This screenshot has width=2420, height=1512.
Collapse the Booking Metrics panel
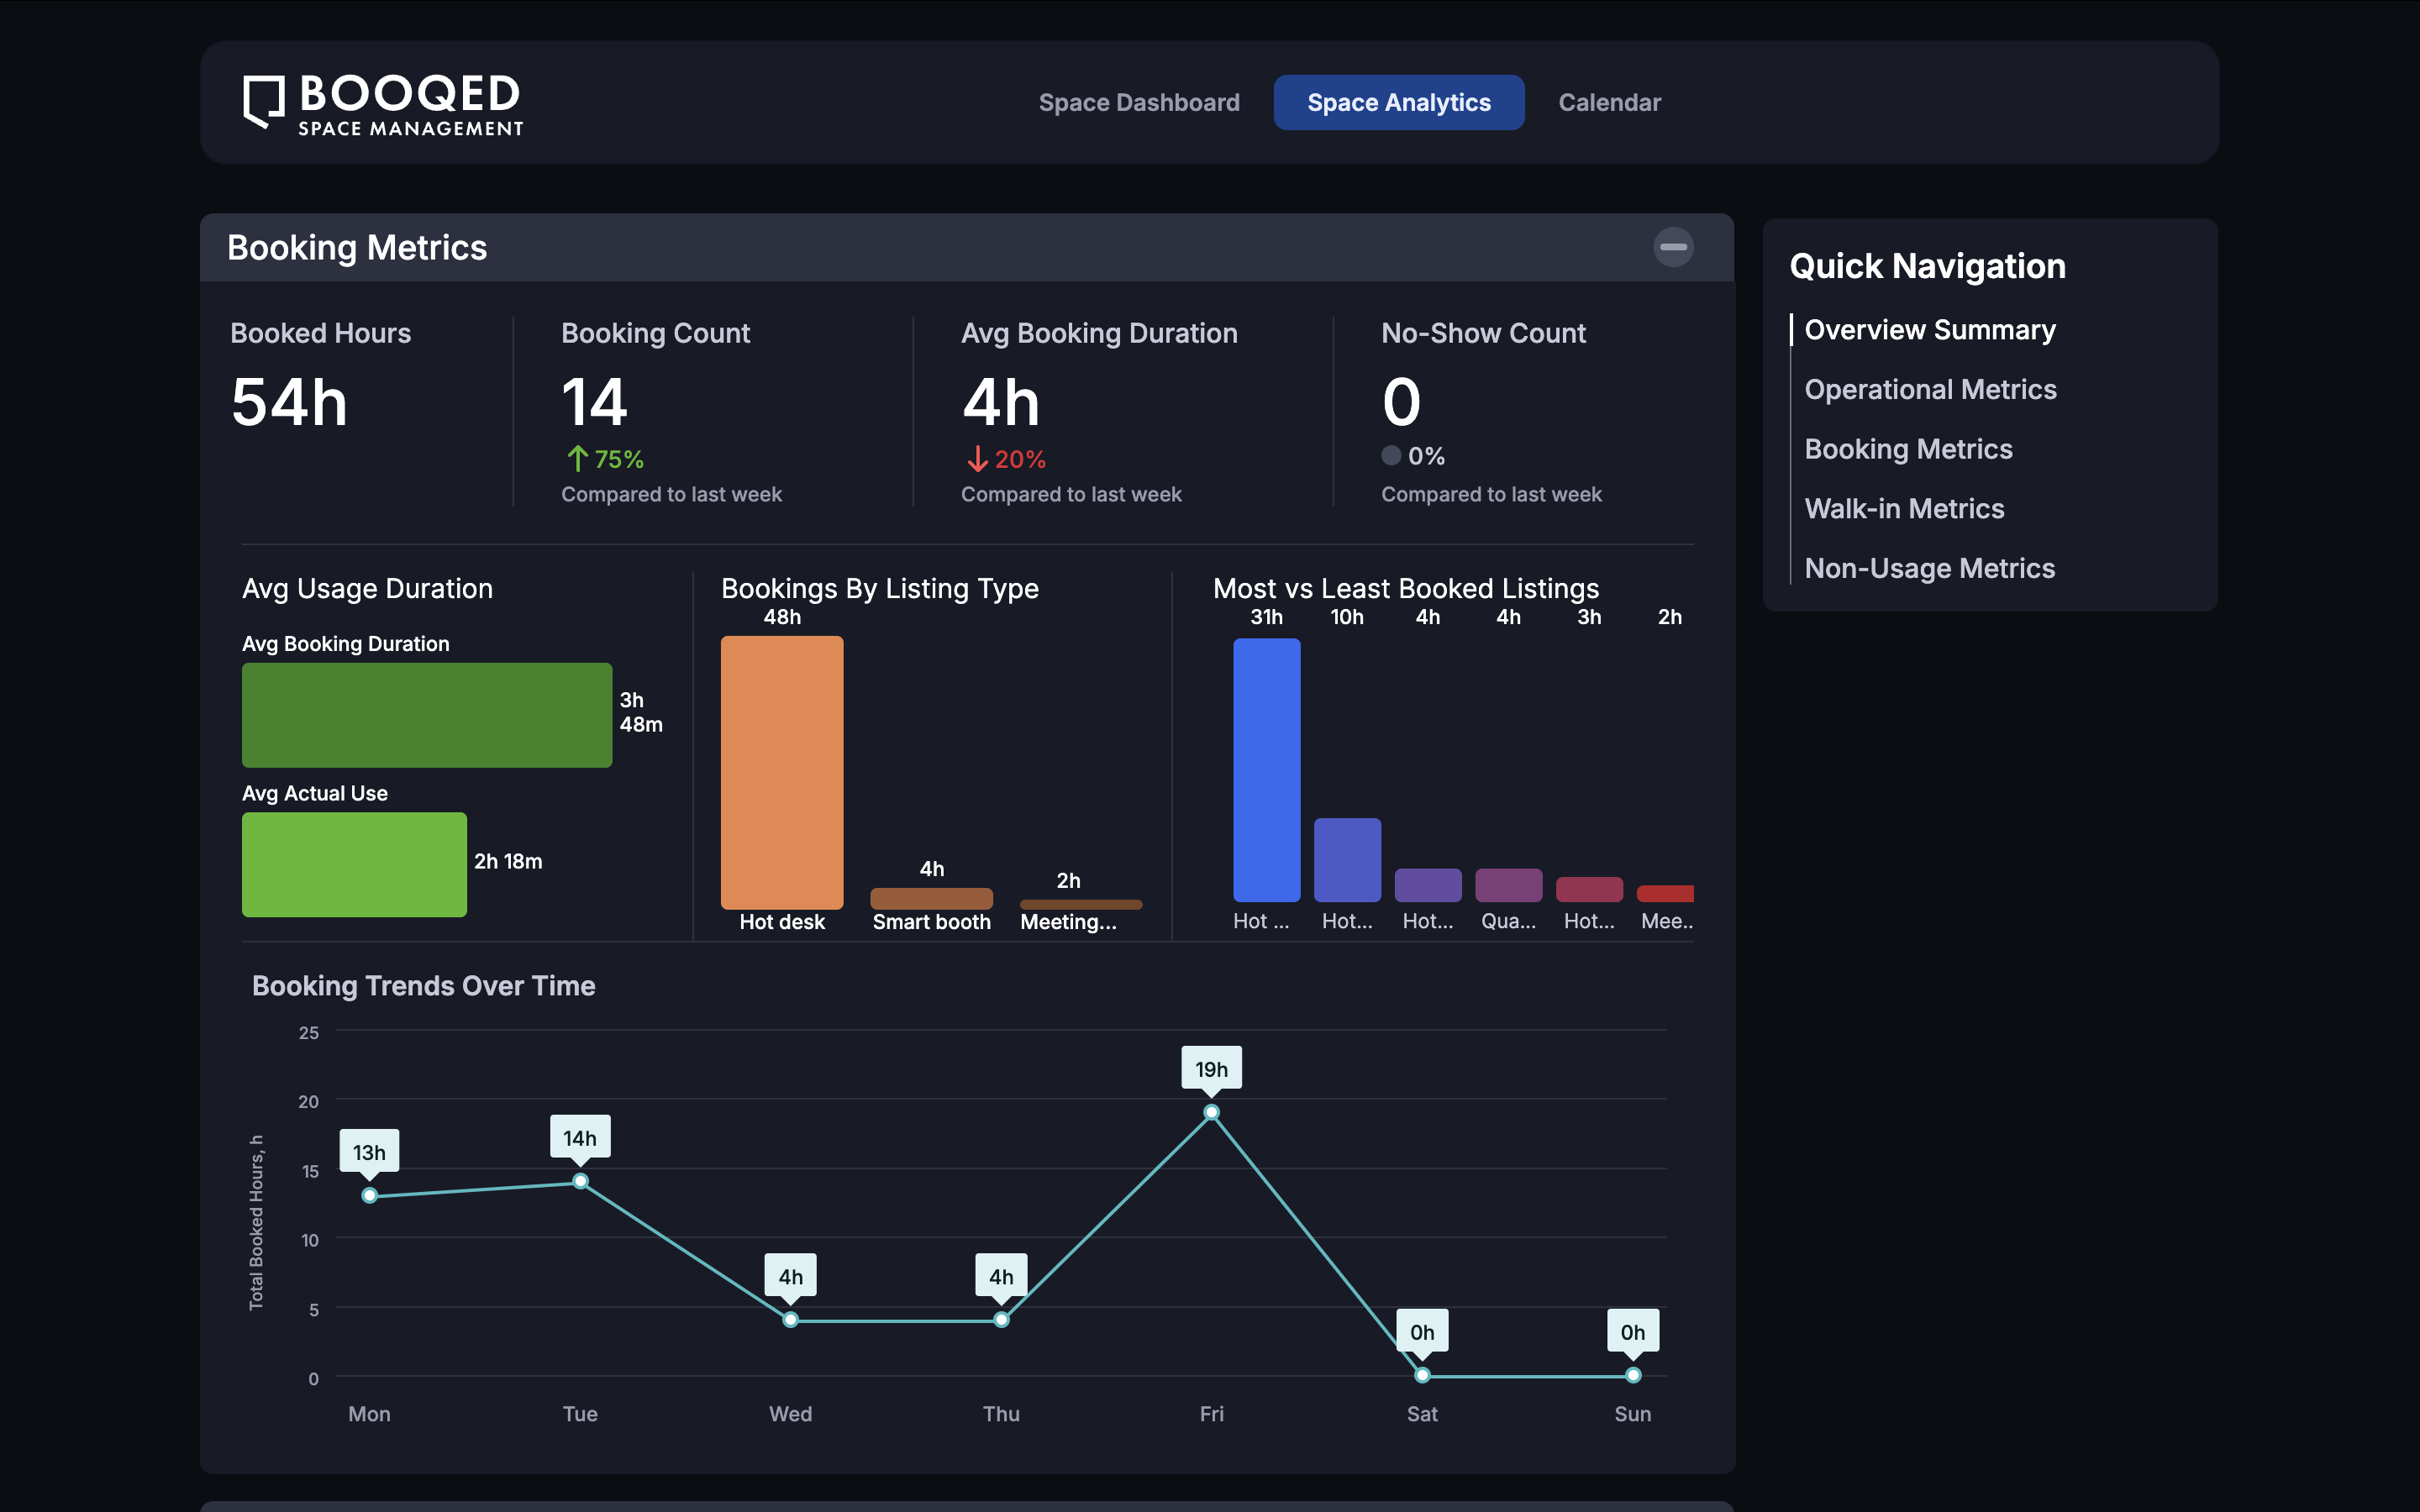coord(1674,247)
